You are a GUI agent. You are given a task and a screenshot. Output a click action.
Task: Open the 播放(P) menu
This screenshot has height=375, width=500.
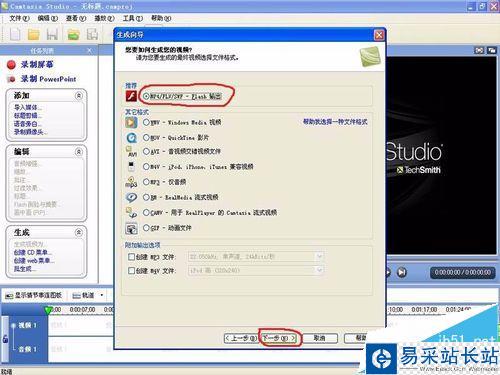104,18
